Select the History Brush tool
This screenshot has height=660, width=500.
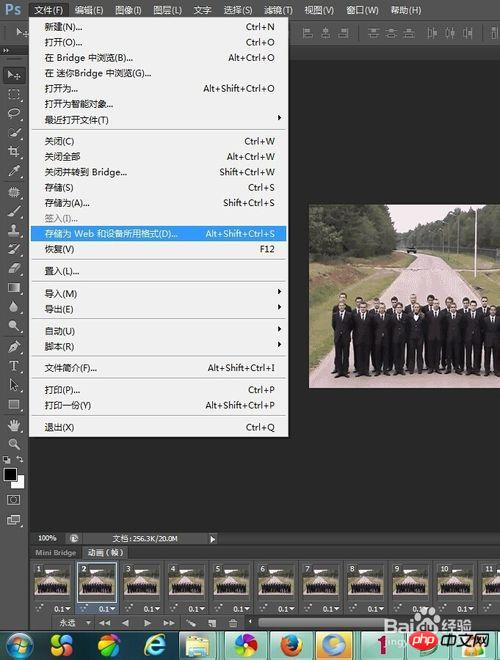[x=14, y=249]
